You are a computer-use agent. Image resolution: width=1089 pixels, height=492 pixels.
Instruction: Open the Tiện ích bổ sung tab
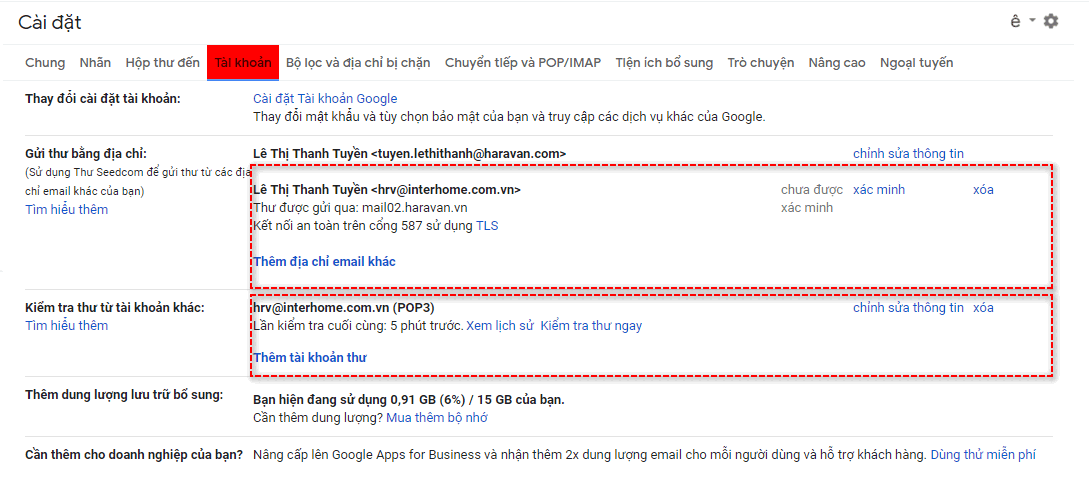coord(664,62)
